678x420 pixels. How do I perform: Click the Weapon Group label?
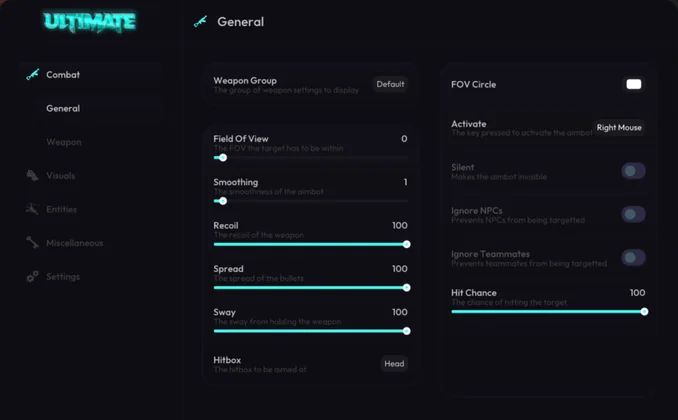[245, 80]
